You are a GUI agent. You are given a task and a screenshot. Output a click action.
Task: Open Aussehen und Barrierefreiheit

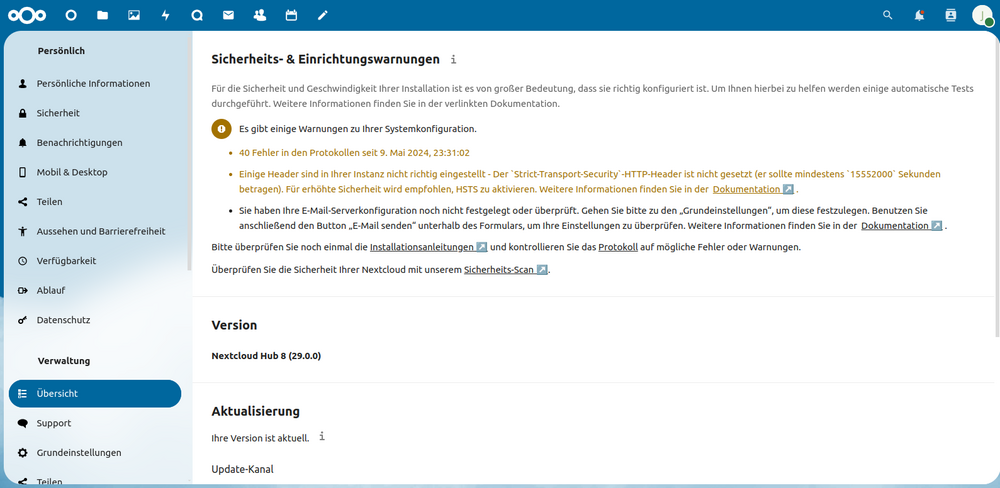pyautogui.click(x=94, y=231)
